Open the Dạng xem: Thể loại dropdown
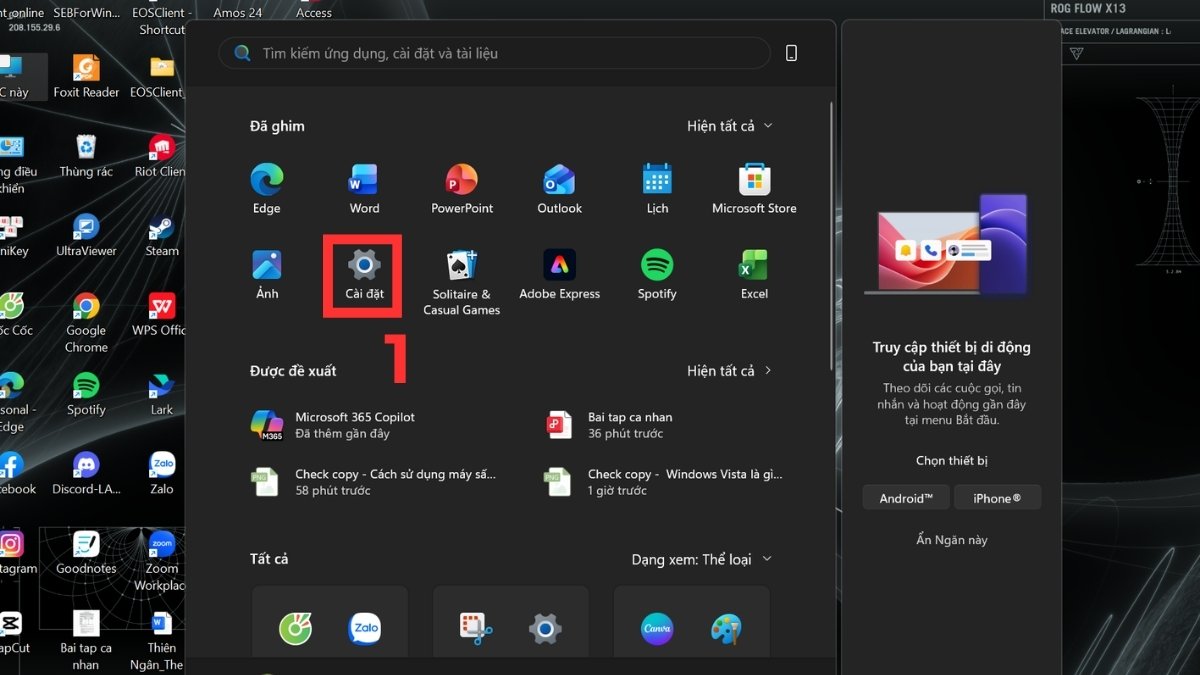This screenshot has height=675, width=1200. (x=701, y=559)
